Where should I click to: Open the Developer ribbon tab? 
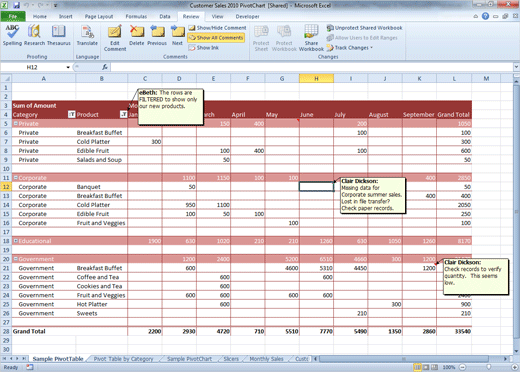click(247, 16)
